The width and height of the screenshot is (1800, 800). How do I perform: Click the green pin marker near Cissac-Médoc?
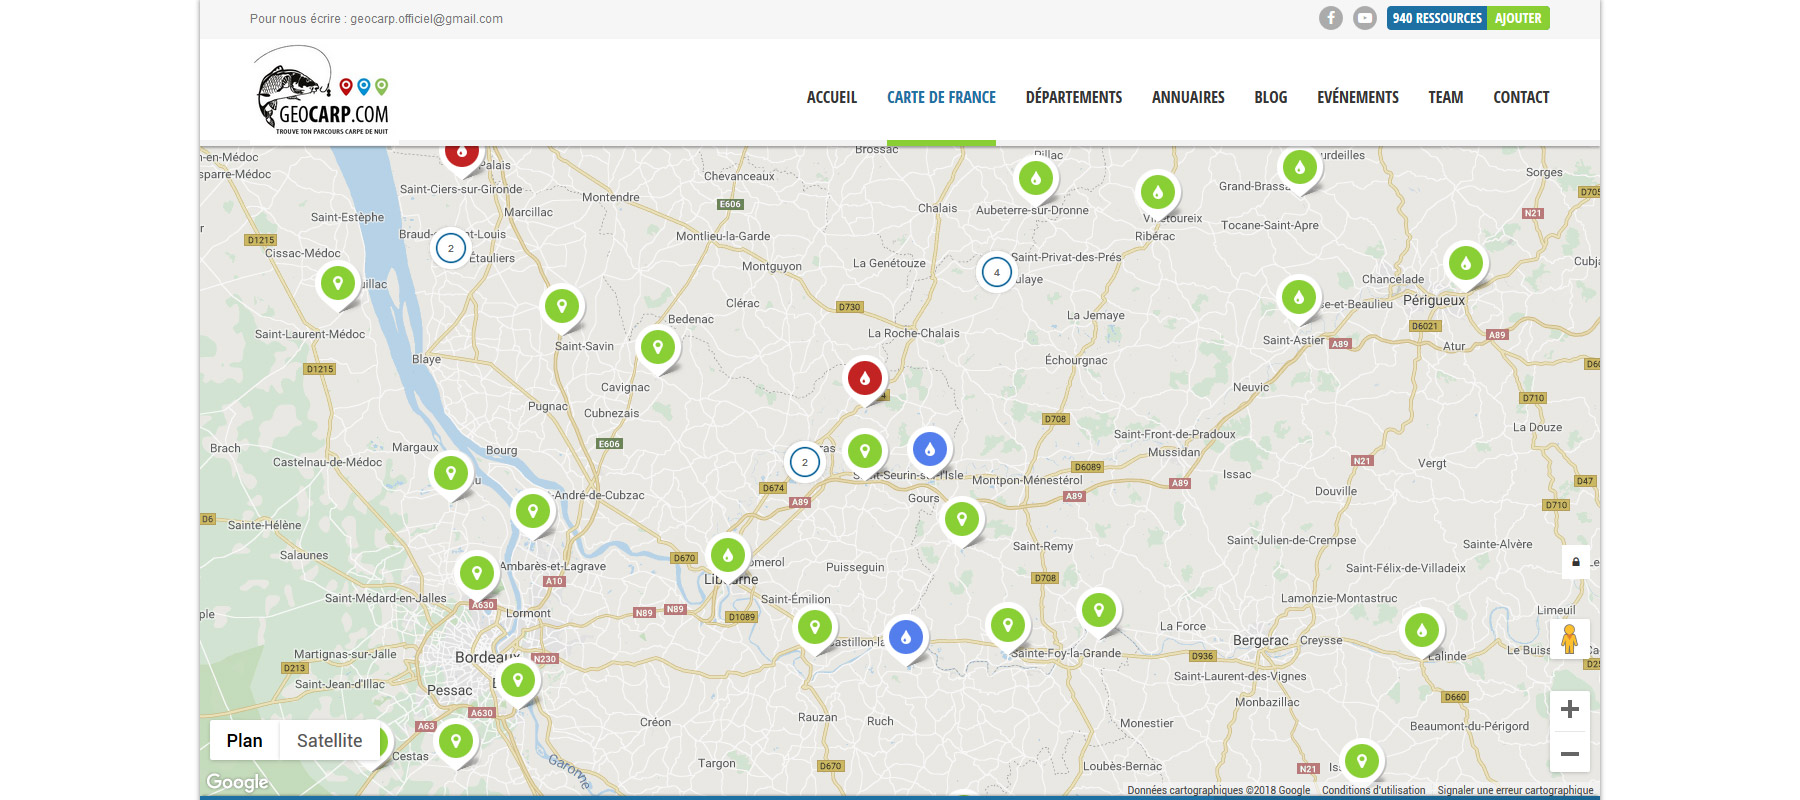point(338,283)
